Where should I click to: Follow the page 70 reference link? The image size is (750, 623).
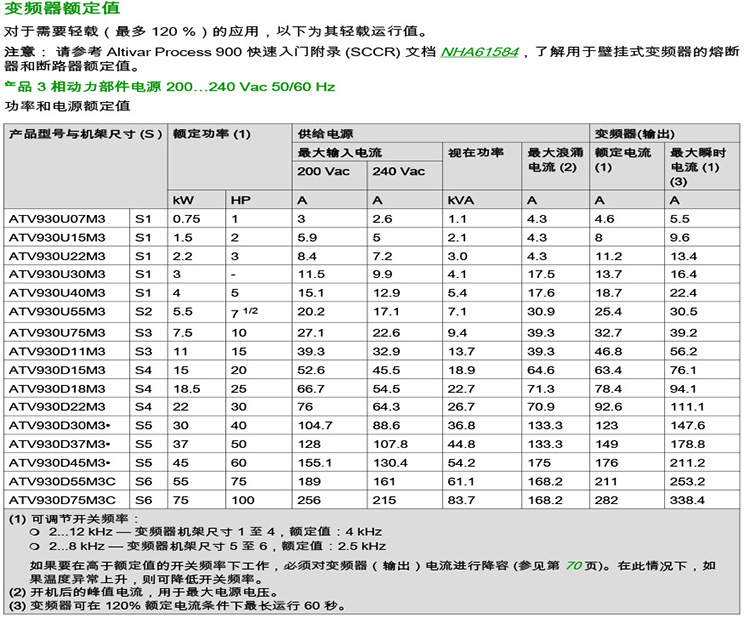(x=573, y=566)
